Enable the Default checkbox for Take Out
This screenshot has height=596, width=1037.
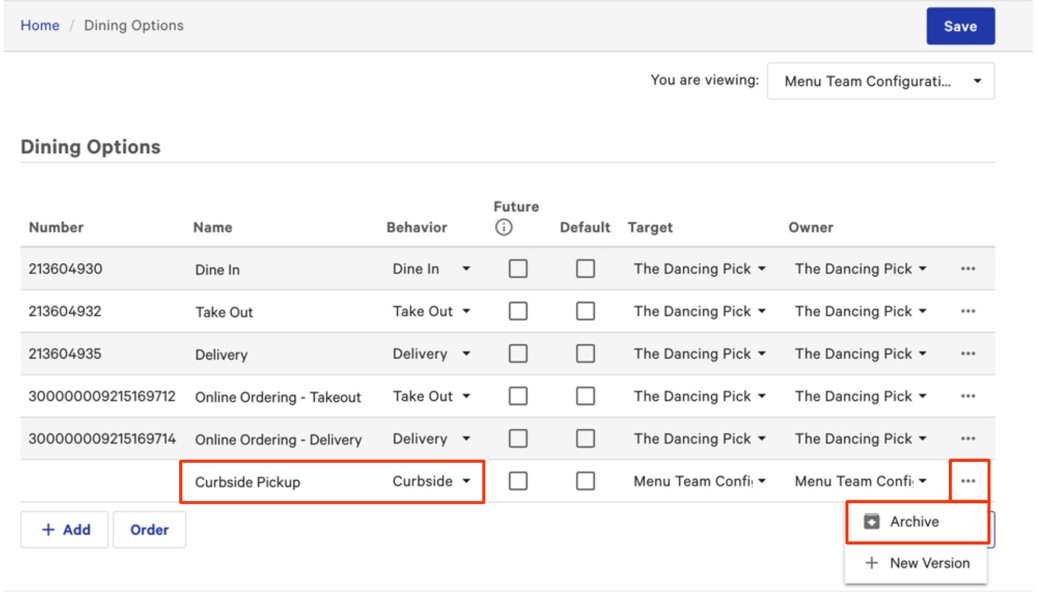(x=585, y=311)
